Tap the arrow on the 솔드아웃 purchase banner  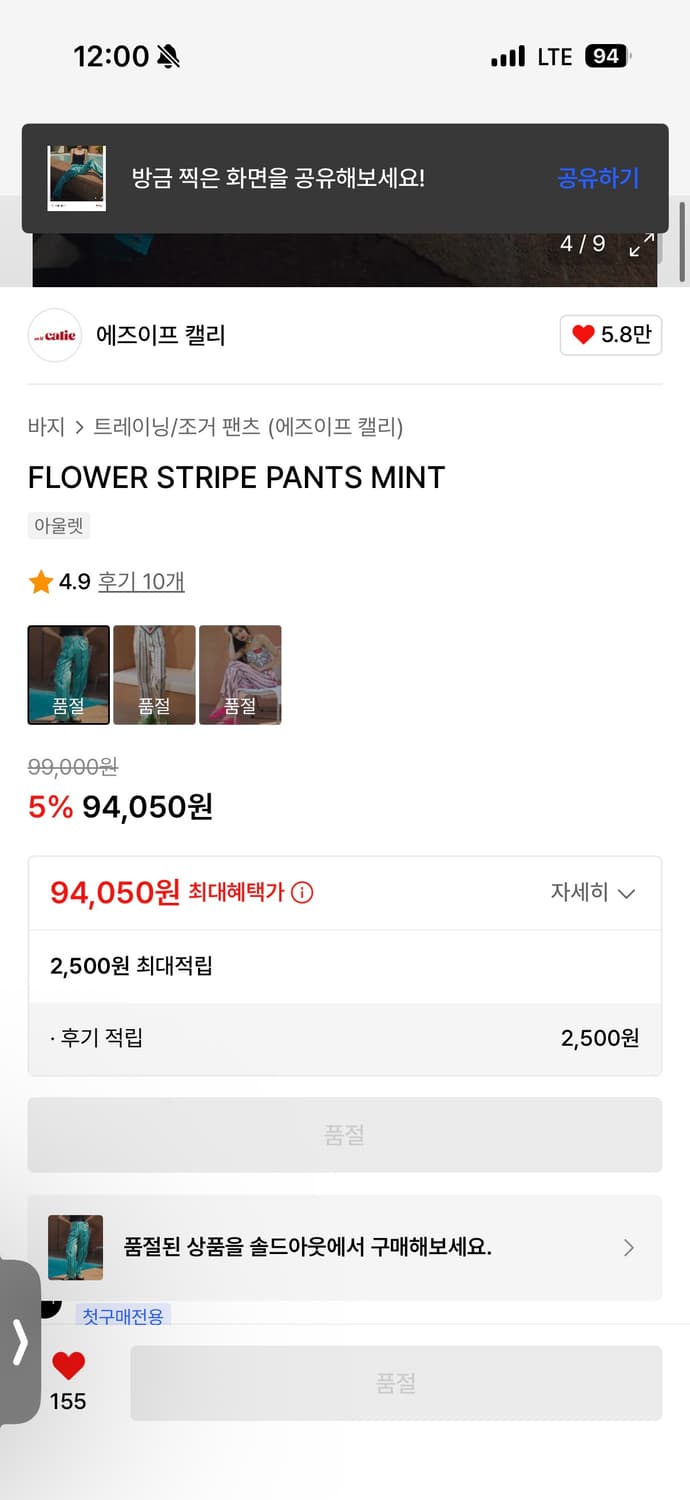(x=628, y=1248)
